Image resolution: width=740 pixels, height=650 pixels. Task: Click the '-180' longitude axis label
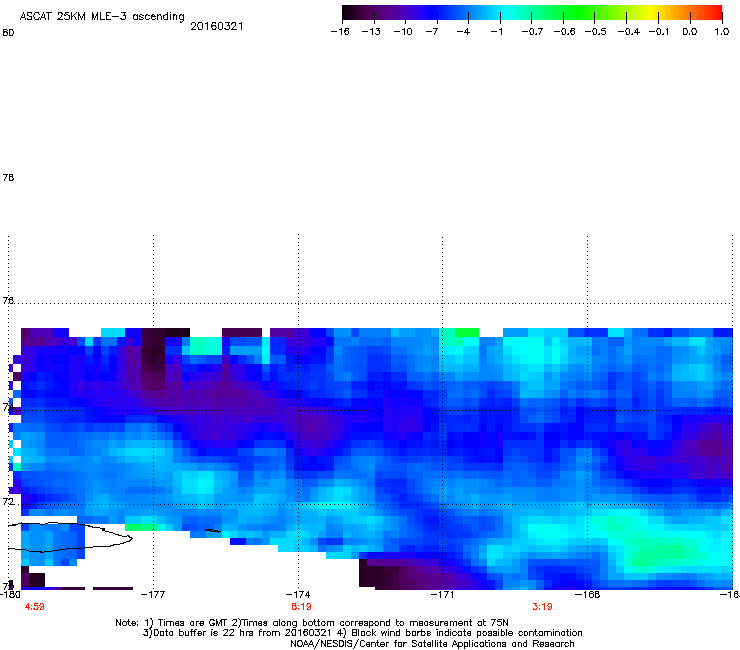point(10,594)
